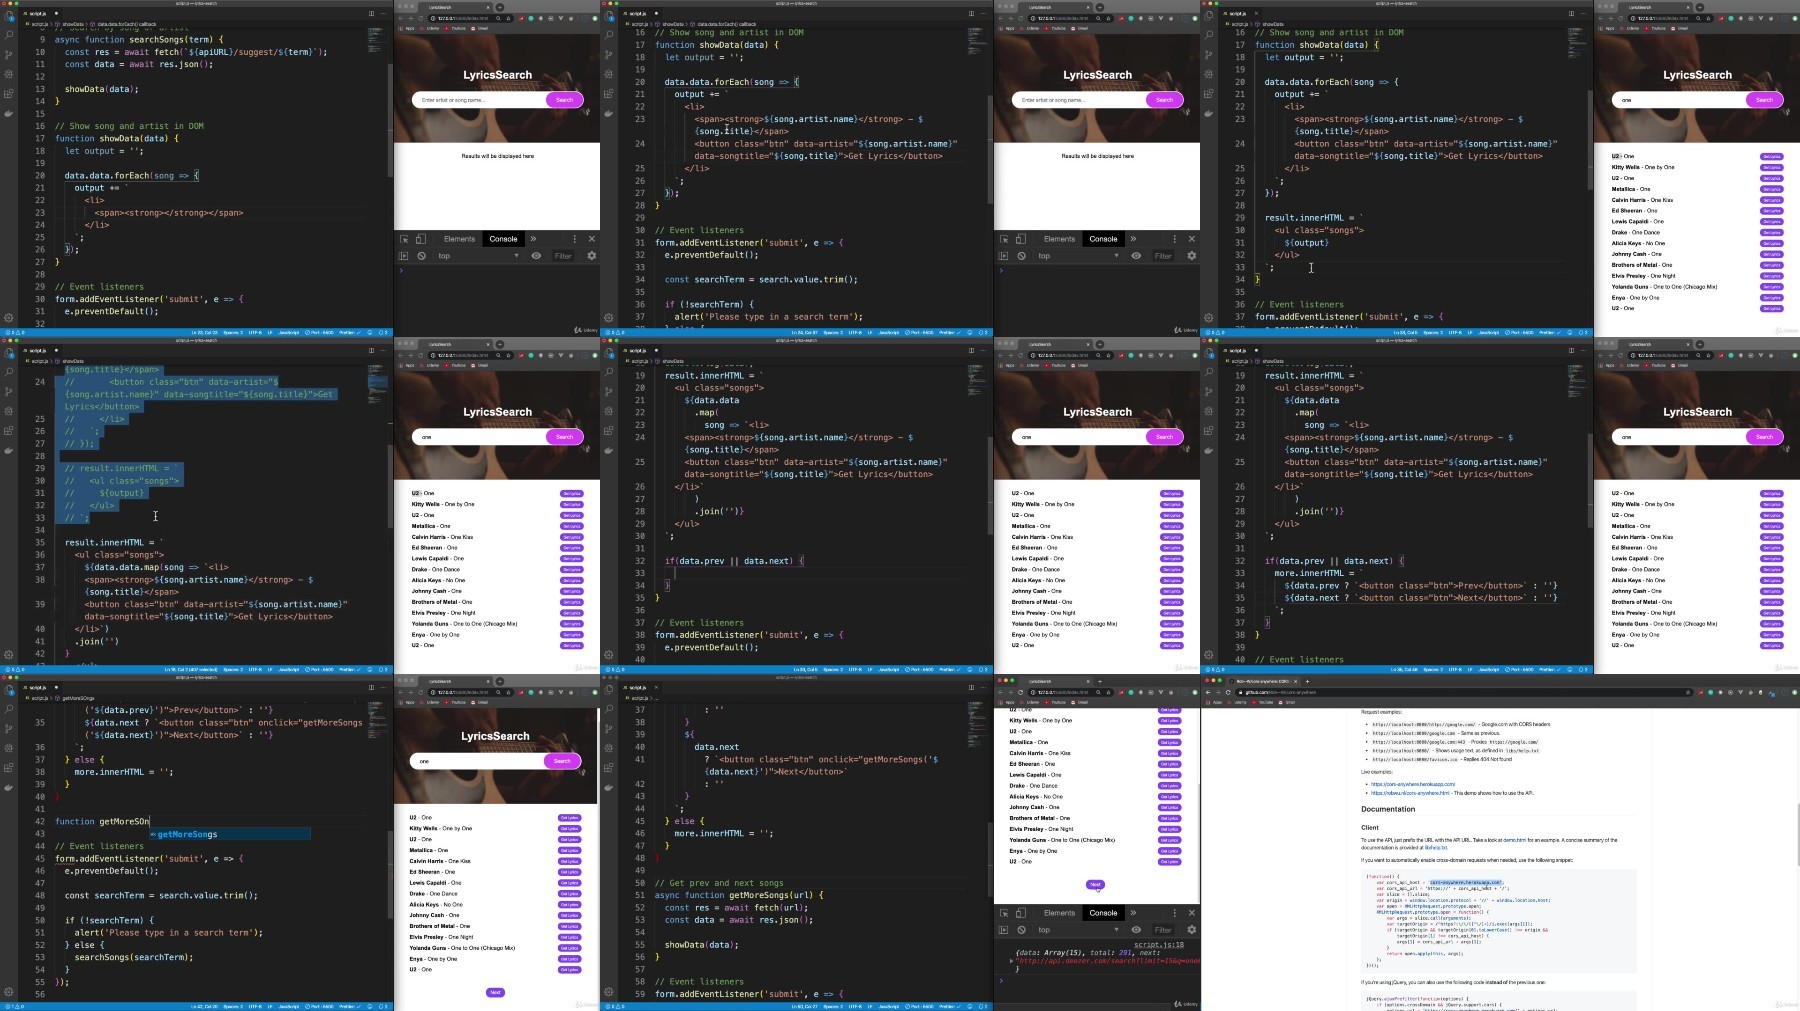The height and width of the screenshot is (1011, 1800).
Task: Show more DevTools tabs beside logged object's Console
Action: (x=1133, y=913)
